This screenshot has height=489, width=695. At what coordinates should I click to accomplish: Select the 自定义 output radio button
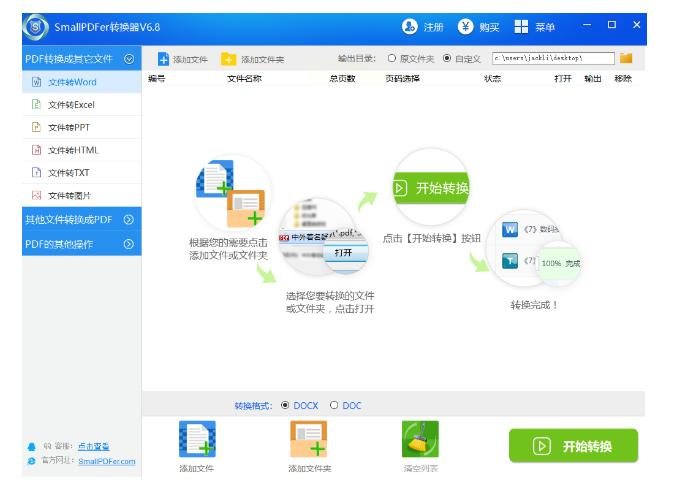(447, 58)
